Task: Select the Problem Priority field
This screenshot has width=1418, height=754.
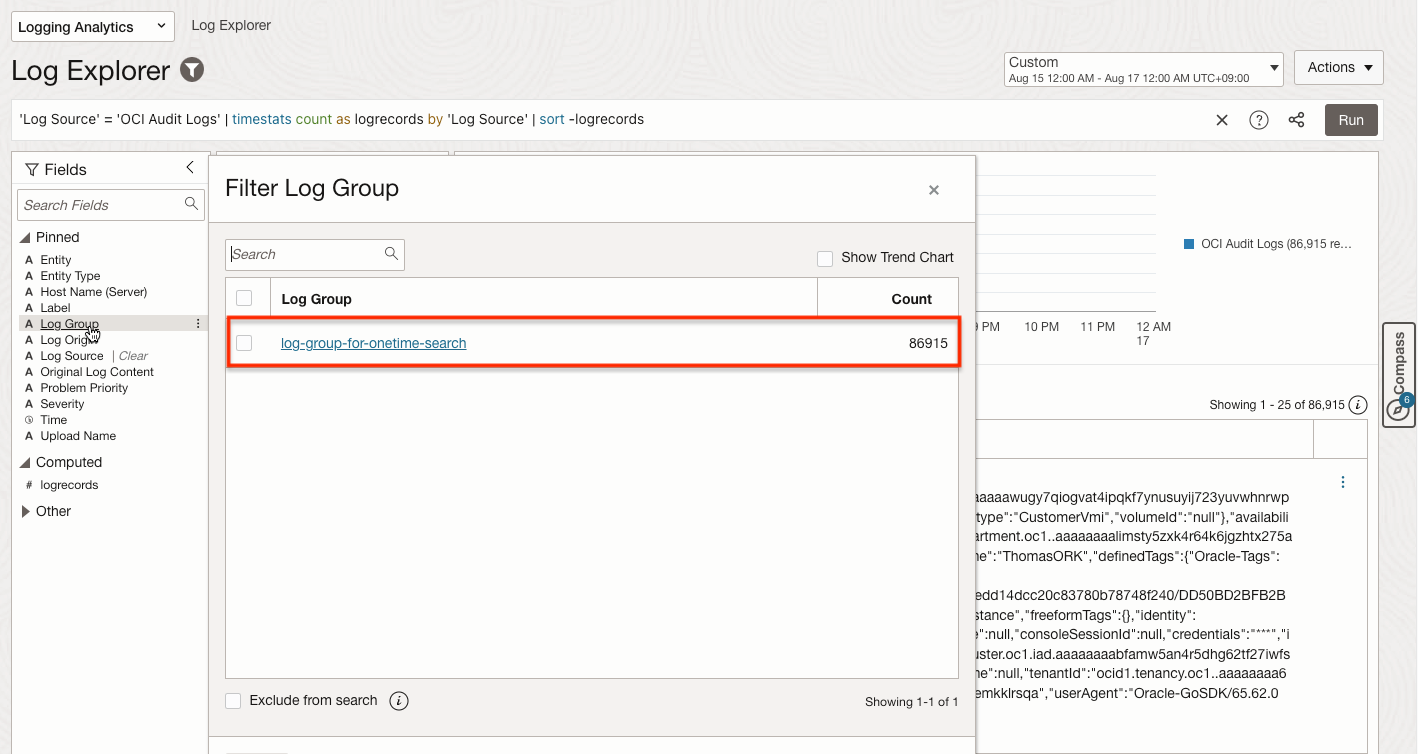Action: coord(84,388)
